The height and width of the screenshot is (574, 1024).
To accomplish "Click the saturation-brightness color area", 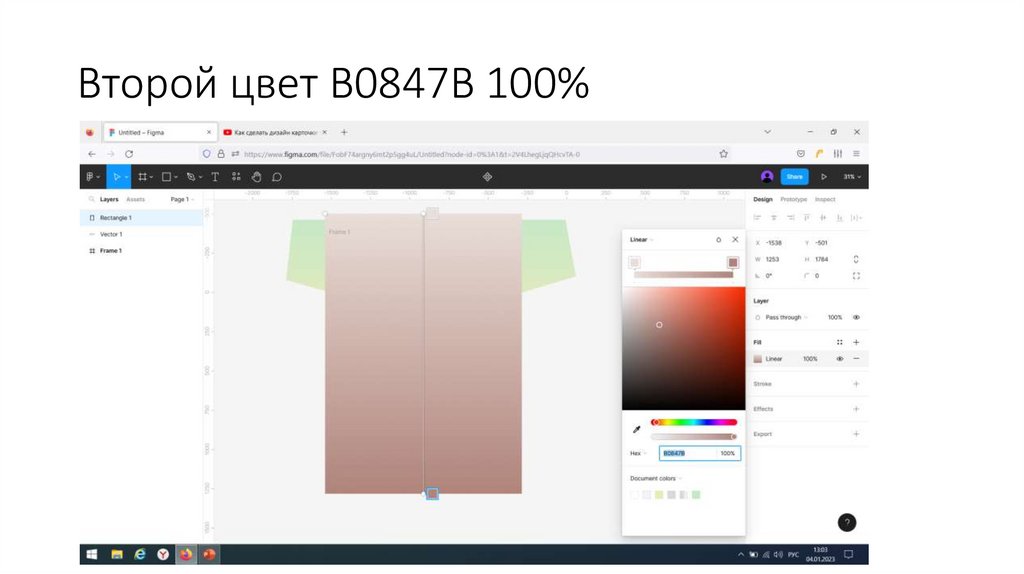I will [683, 348].
